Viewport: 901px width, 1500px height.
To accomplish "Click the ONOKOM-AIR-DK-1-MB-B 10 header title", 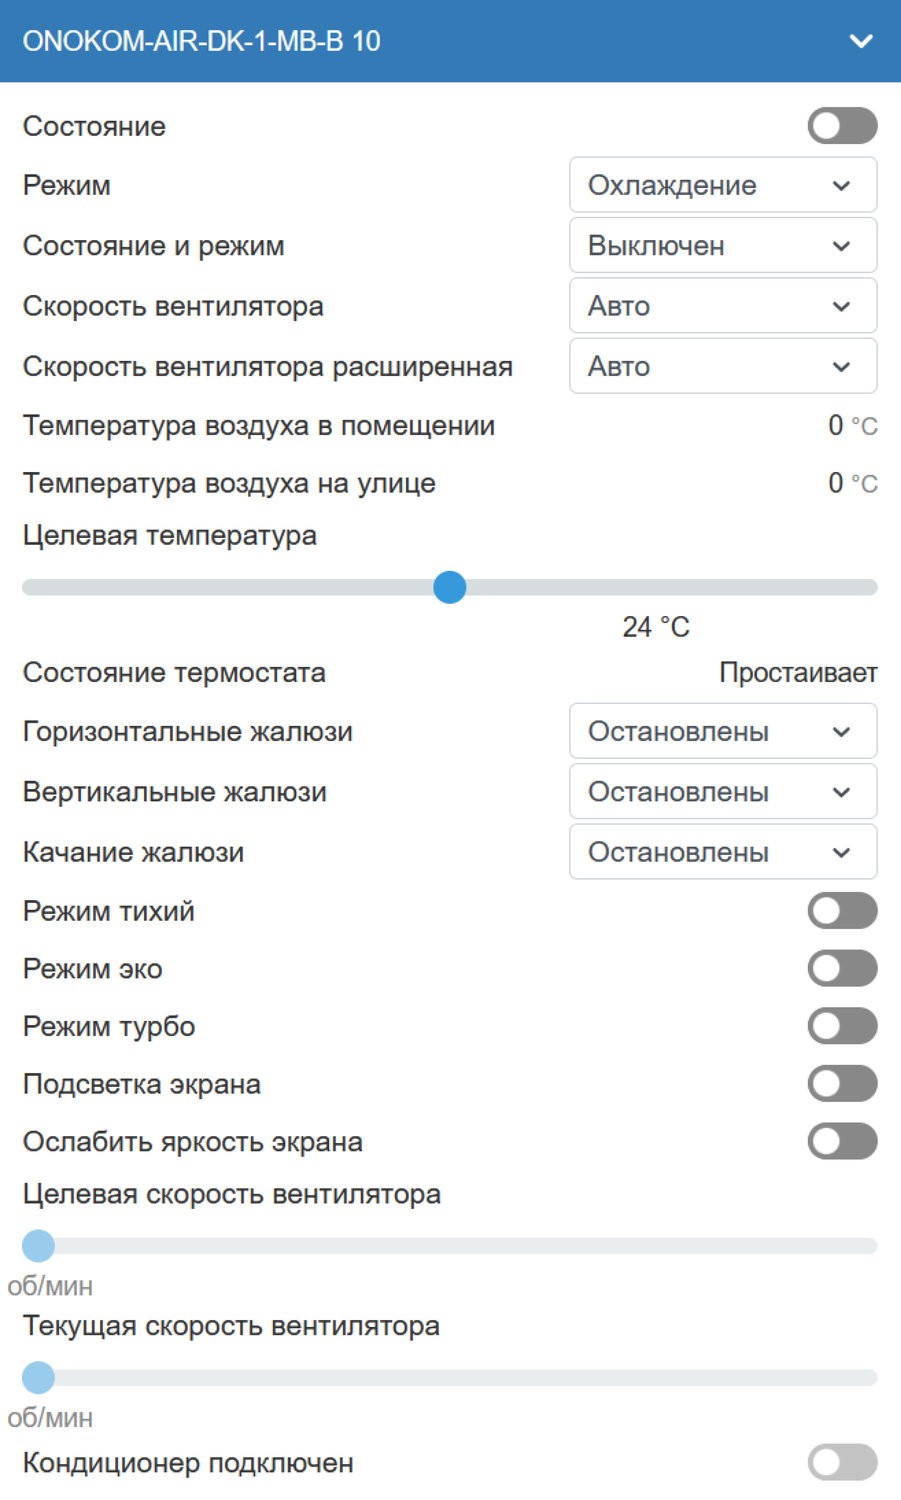I will click(x=201, y=41).
